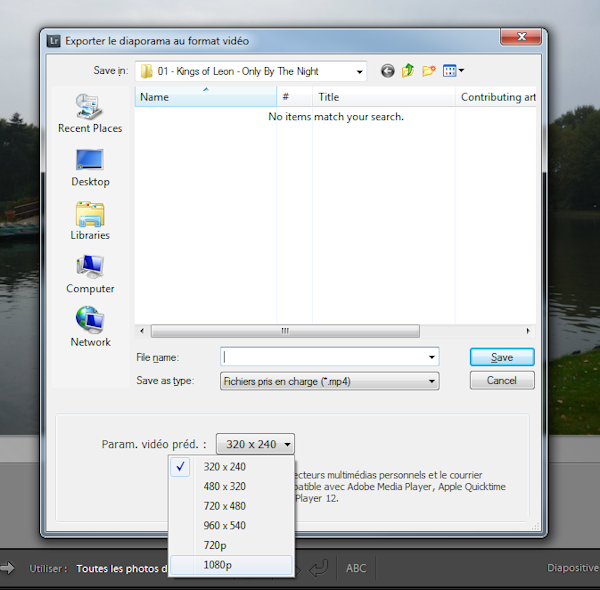The height and width of the screenshot is (590, 600).
Task: Expand the Save in folder dropdown
Action: coord(360,72)
